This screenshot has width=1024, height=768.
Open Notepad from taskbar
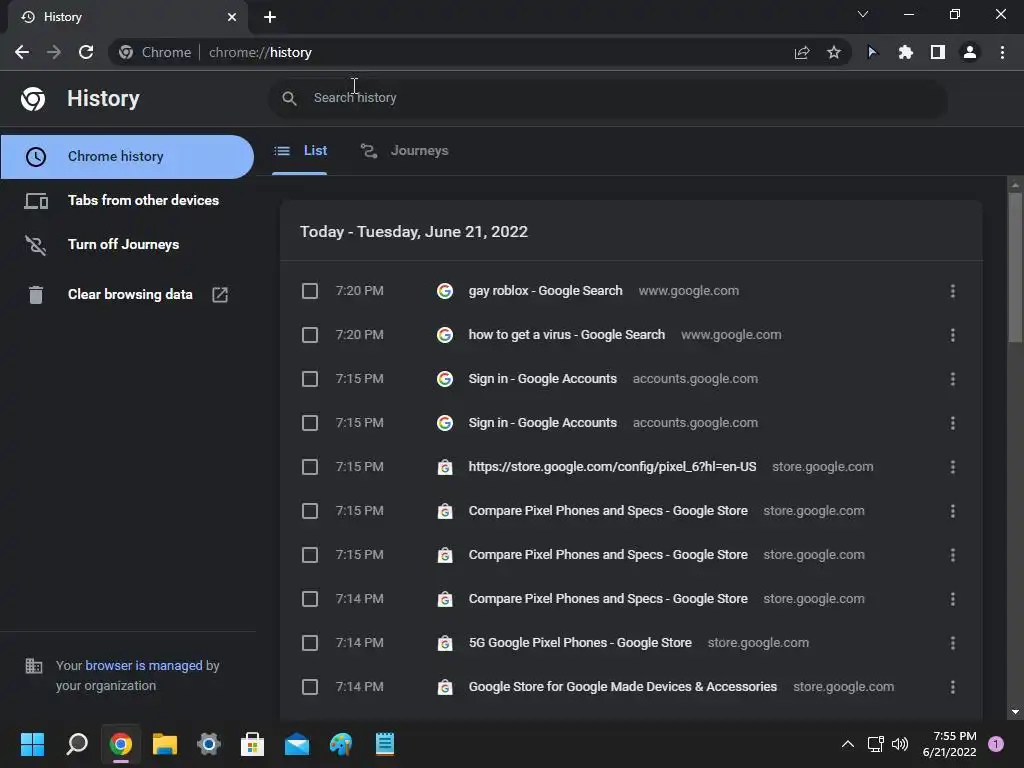(385, 744)
